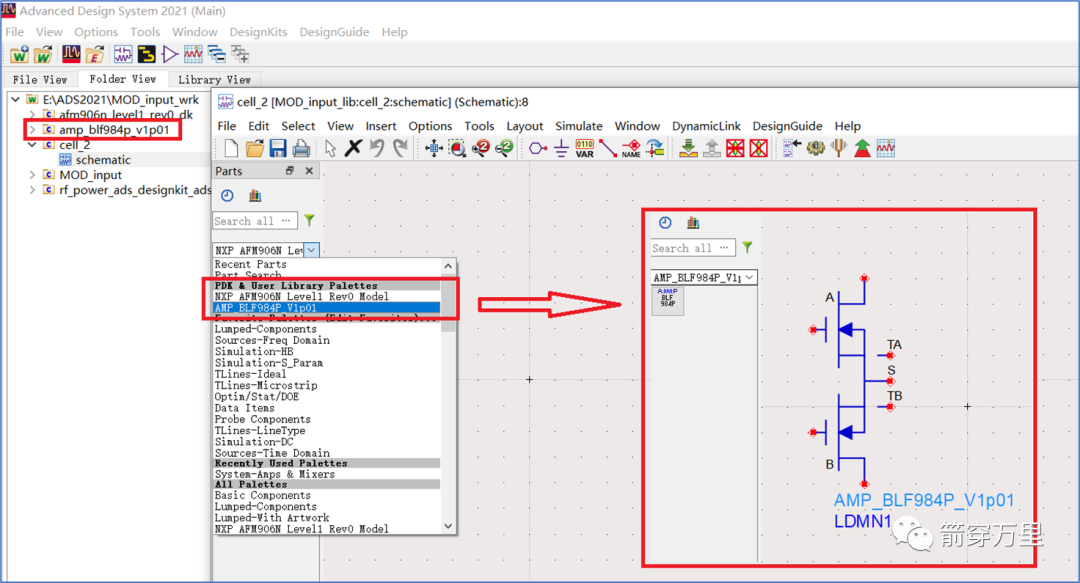The height and width of the screenshot is (583, 1080).
Task: Click the View All zoom icon
Action: click(434, 149)
